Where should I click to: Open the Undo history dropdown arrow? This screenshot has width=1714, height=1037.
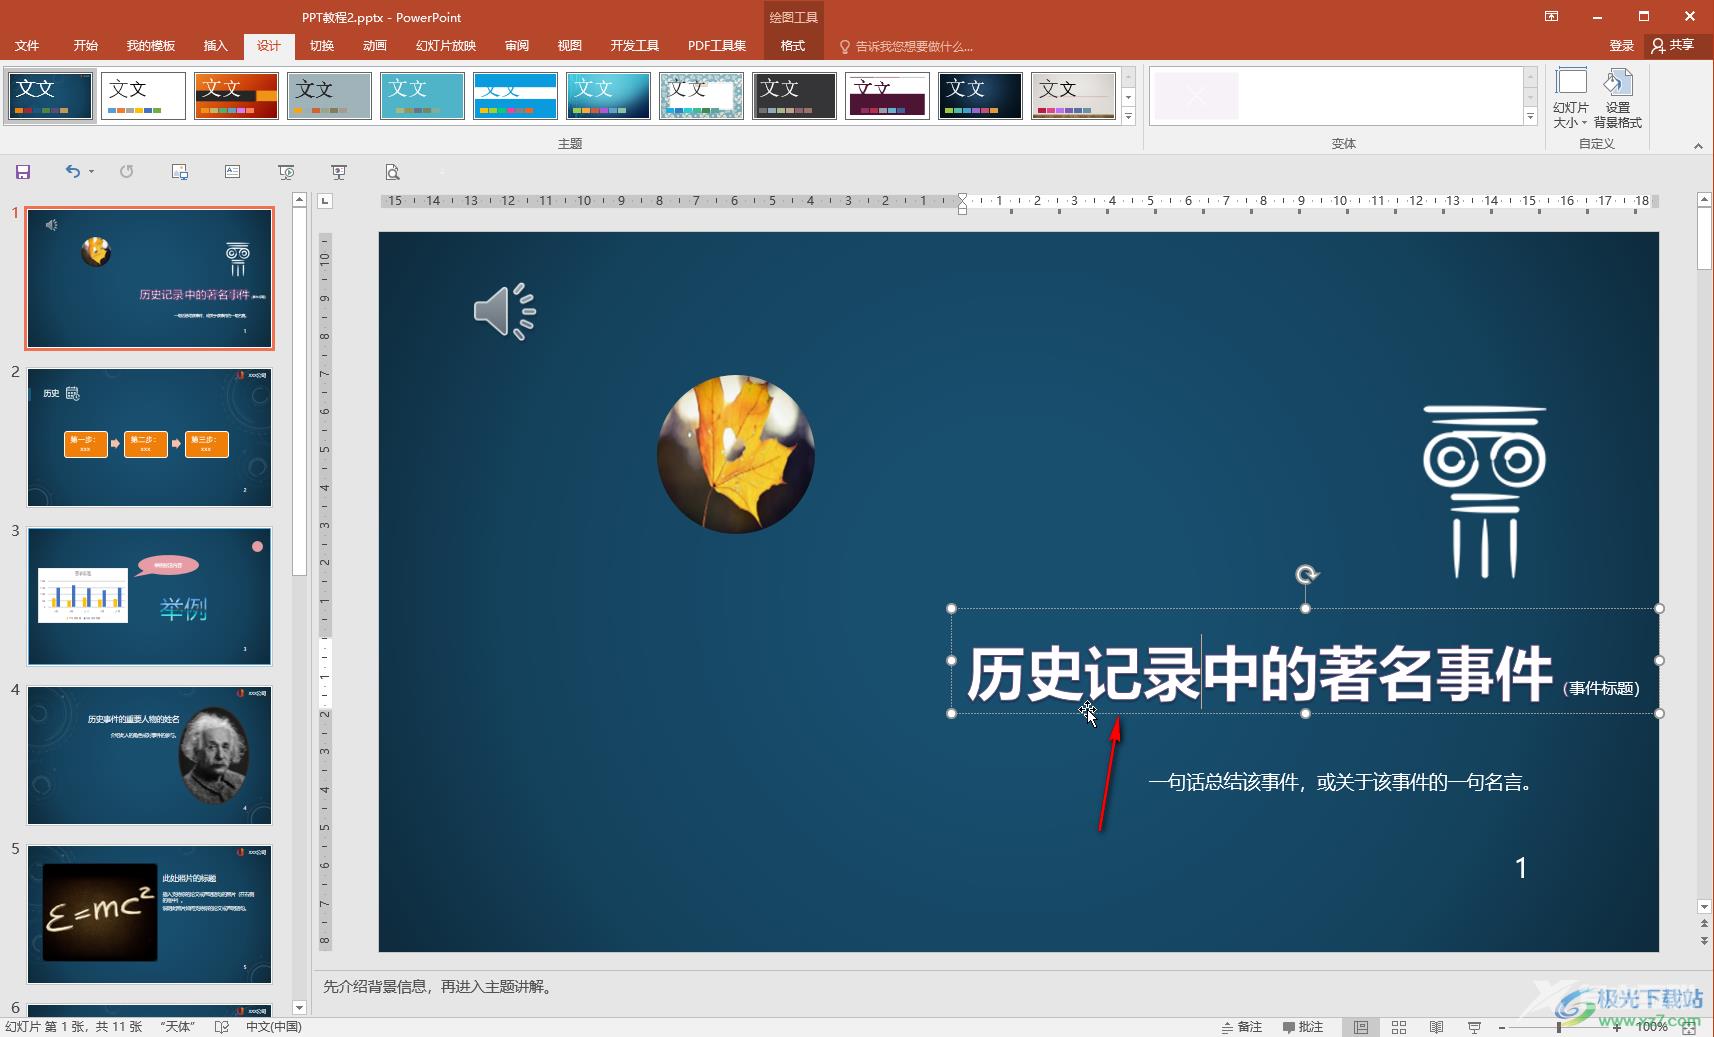tap(91, 172)
